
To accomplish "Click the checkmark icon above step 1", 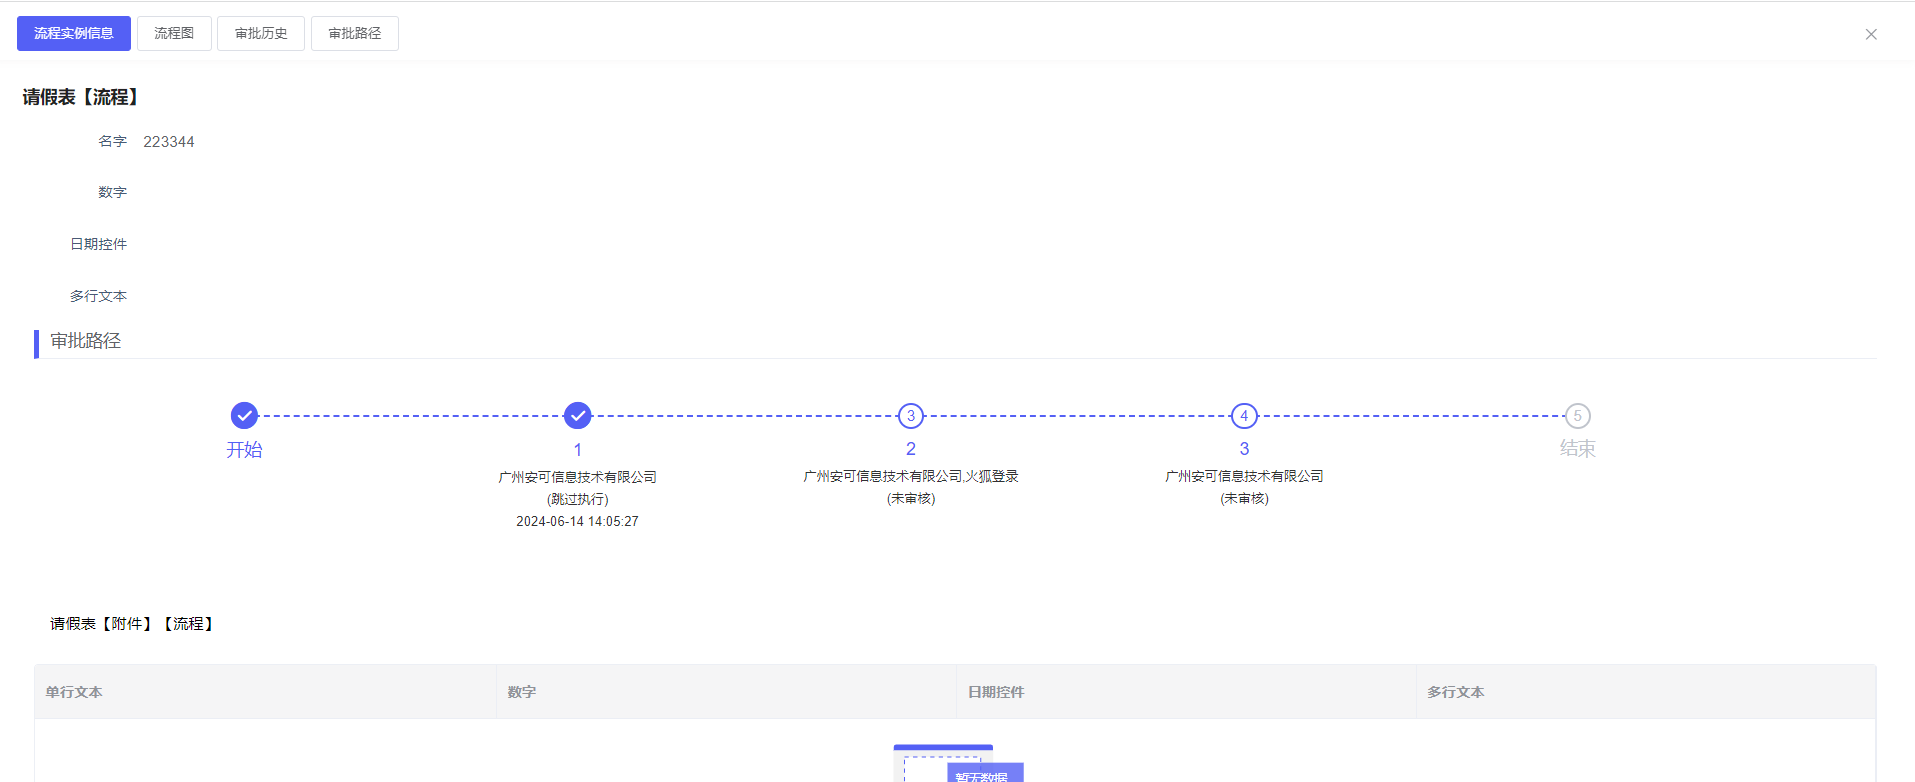I will (x=577, y=415).
